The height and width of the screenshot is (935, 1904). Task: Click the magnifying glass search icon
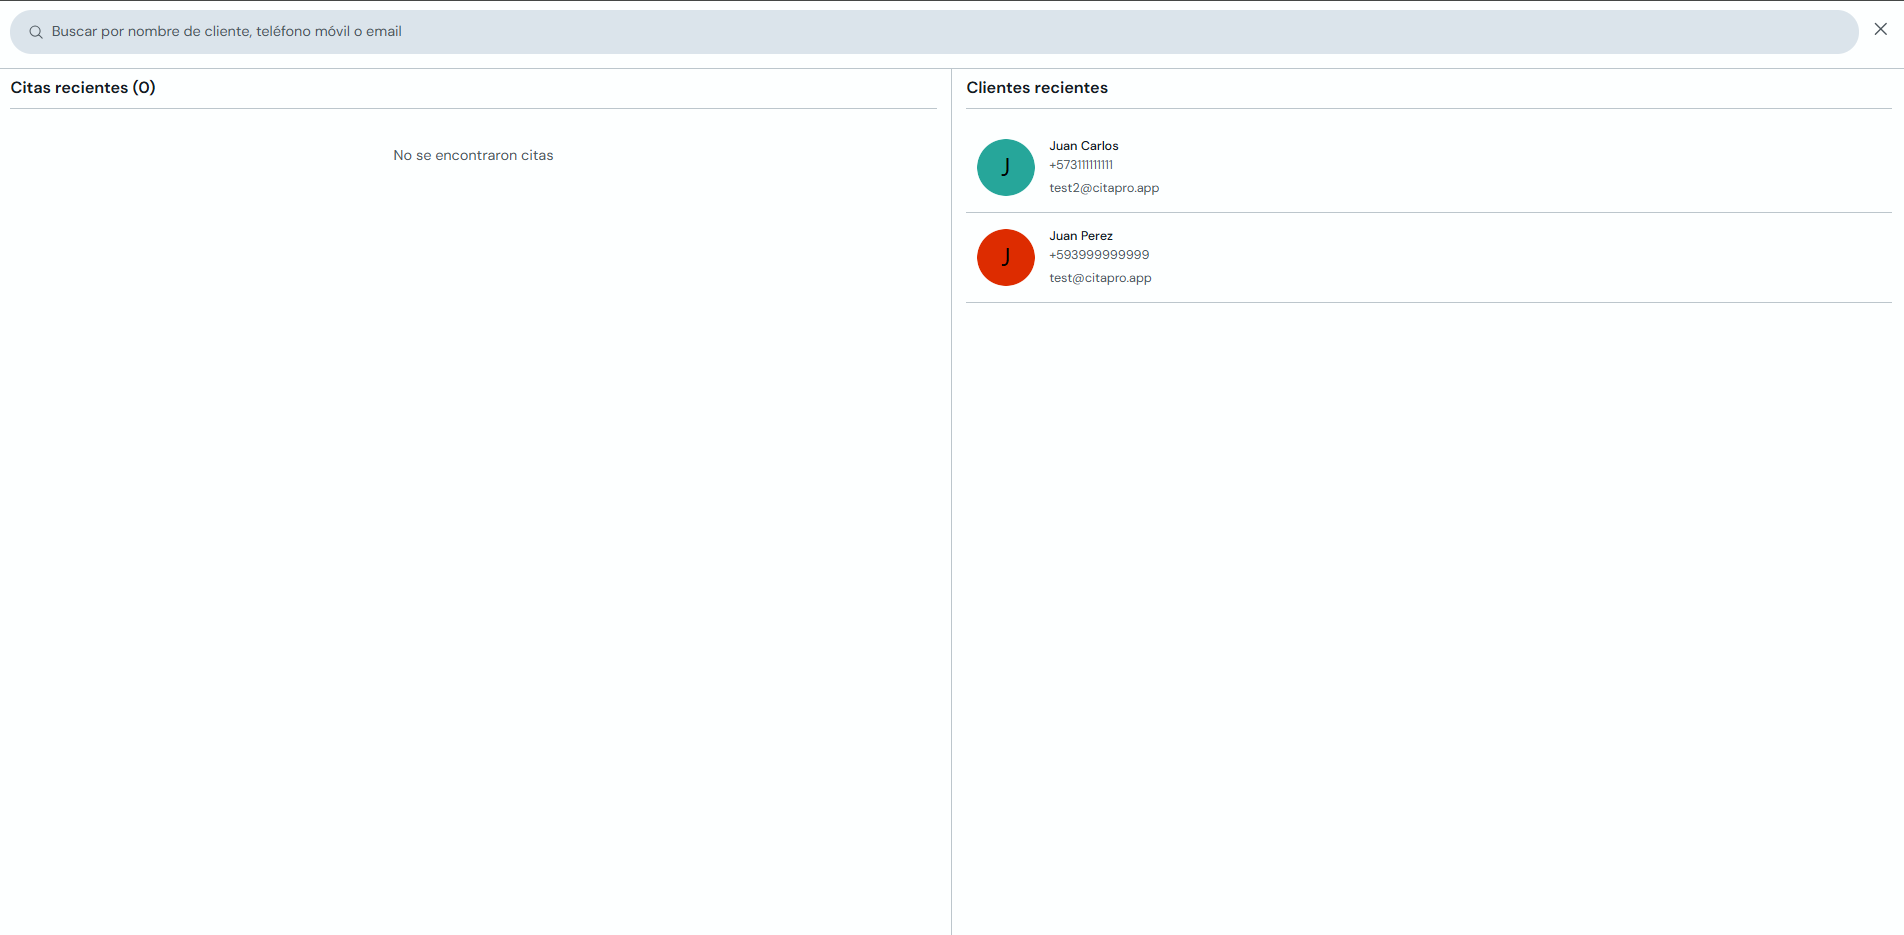tap(36, 32)
